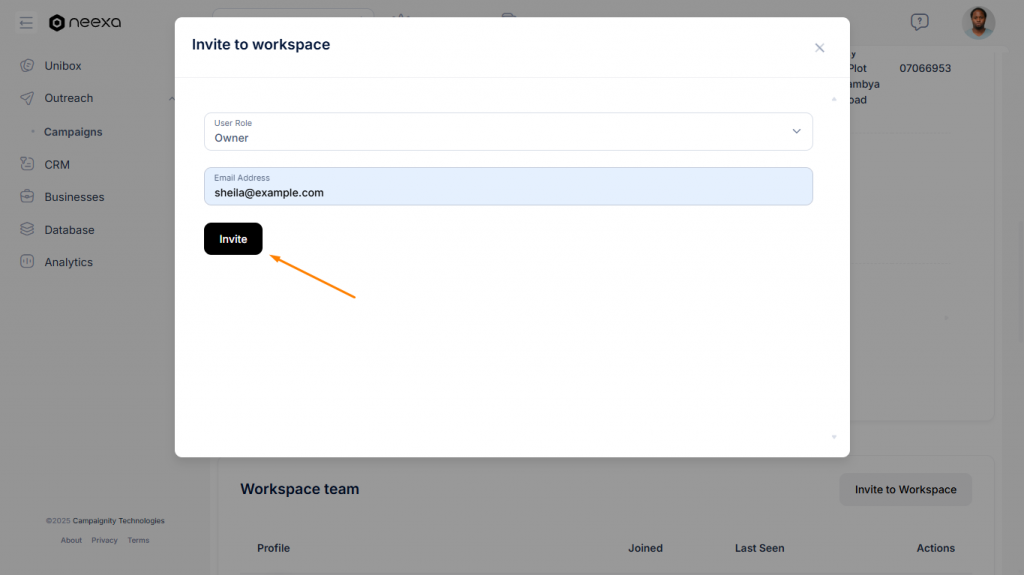The width and height of the screenshot is (1024, 575).
Task: Collapse the sidebar with the hamburger icon
Action: [x=26, y=23]
